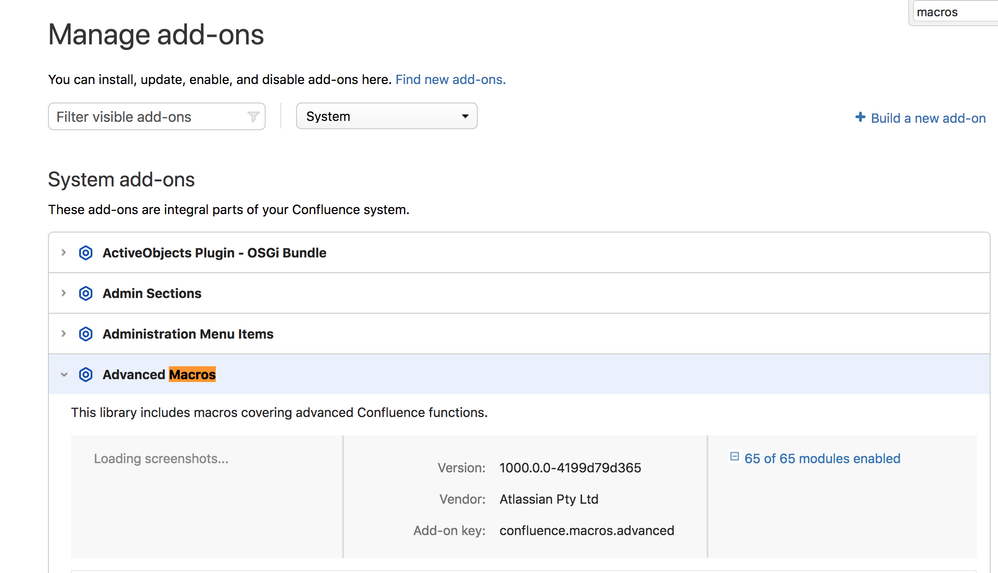Click the filter funnel icon
Screen dimensions: 998x573
(253, 117)
